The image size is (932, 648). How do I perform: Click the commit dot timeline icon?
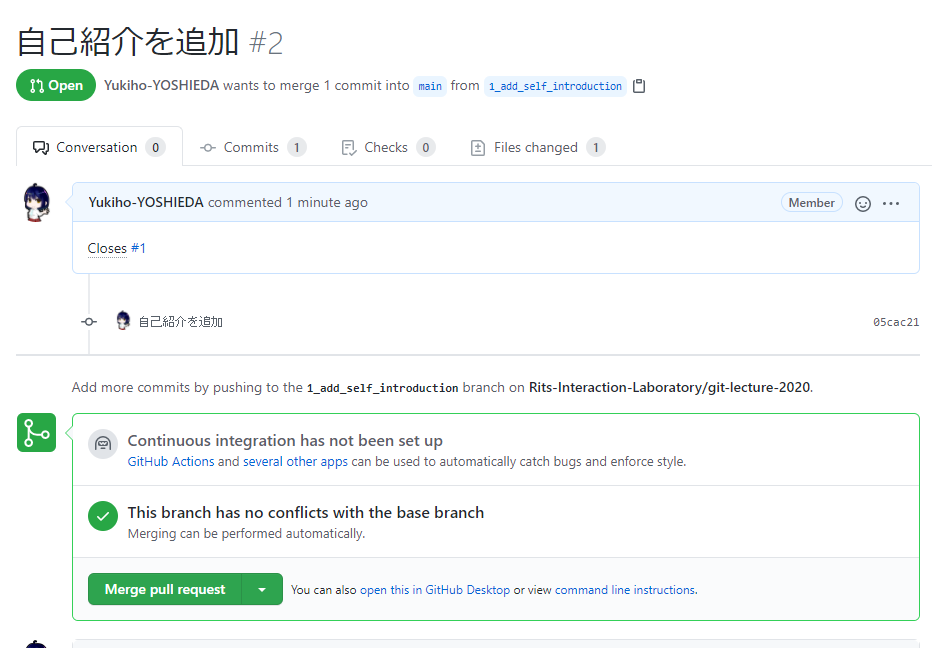point(89,322)
